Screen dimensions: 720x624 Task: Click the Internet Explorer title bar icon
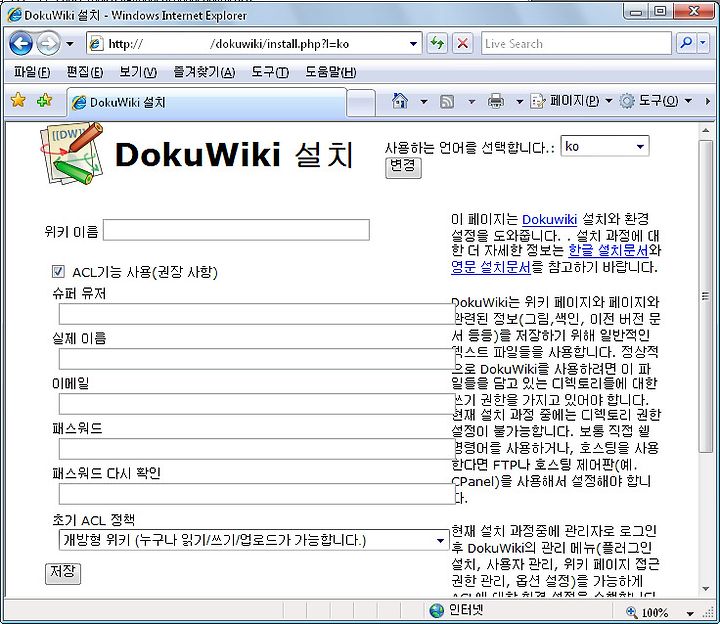click(14, 15)
